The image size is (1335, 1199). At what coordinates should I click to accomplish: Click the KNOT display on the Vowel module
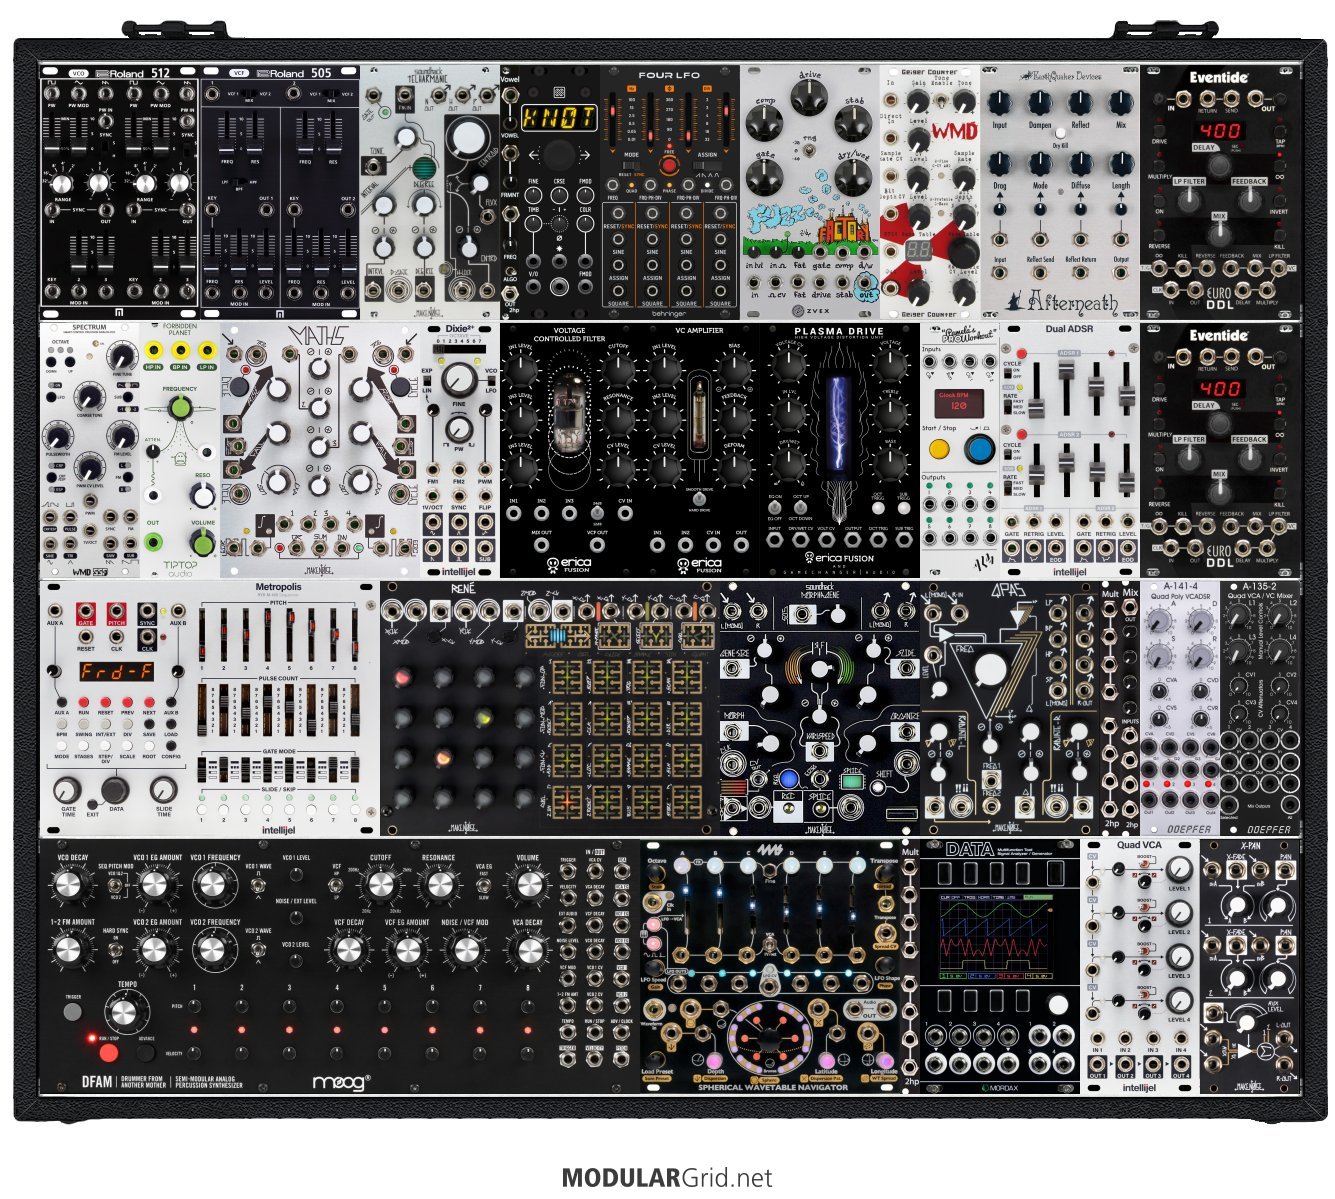(559, 117)
